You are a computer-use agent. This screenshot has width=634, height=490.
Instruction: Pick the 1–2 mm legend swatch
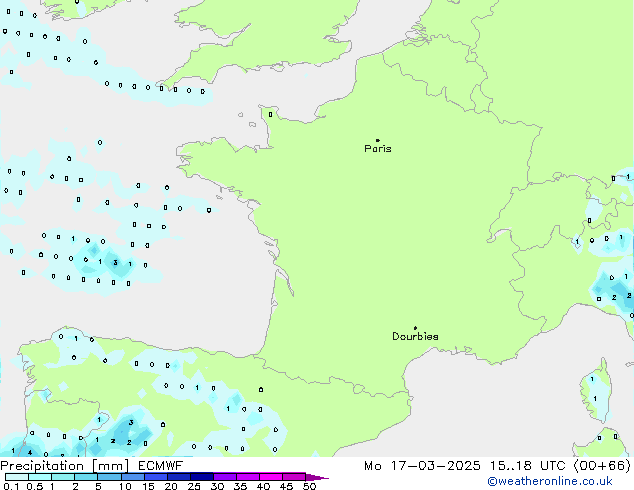(63, 477)
